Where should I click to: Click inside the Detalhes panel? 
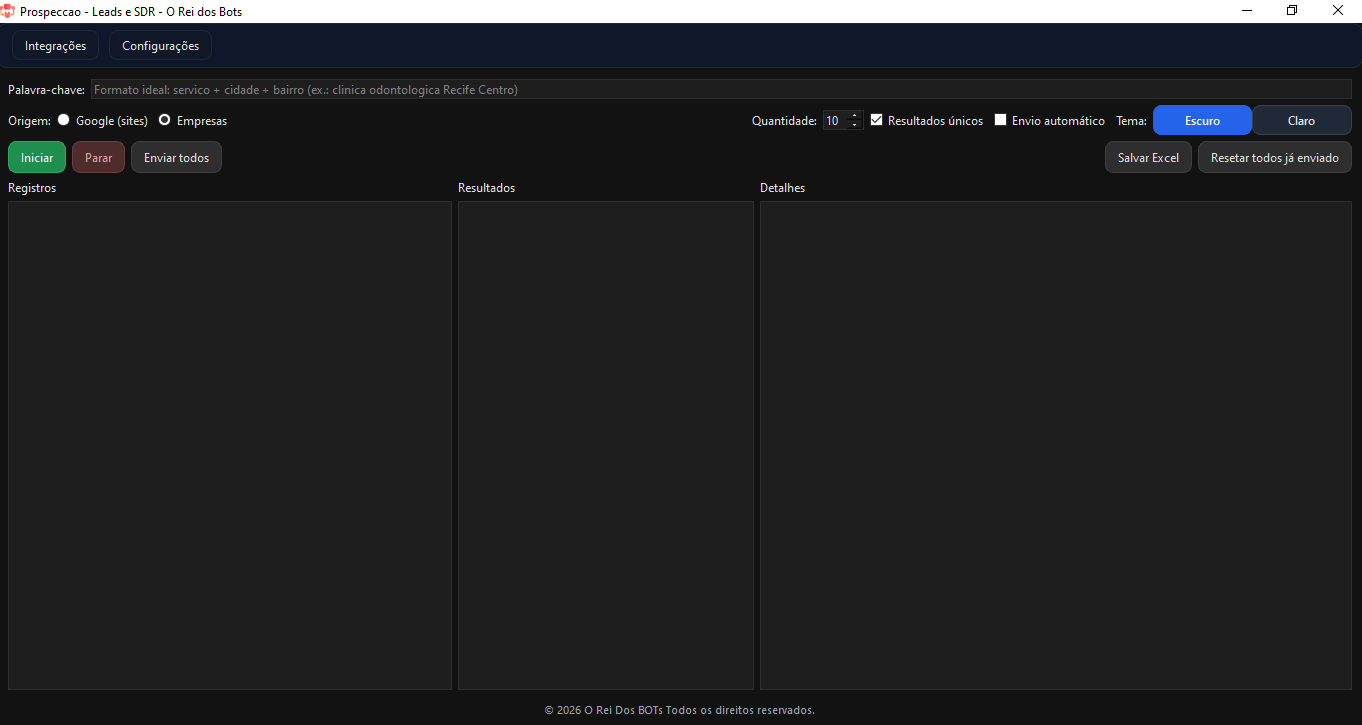pyautogui.click(x=1055, y=445)
